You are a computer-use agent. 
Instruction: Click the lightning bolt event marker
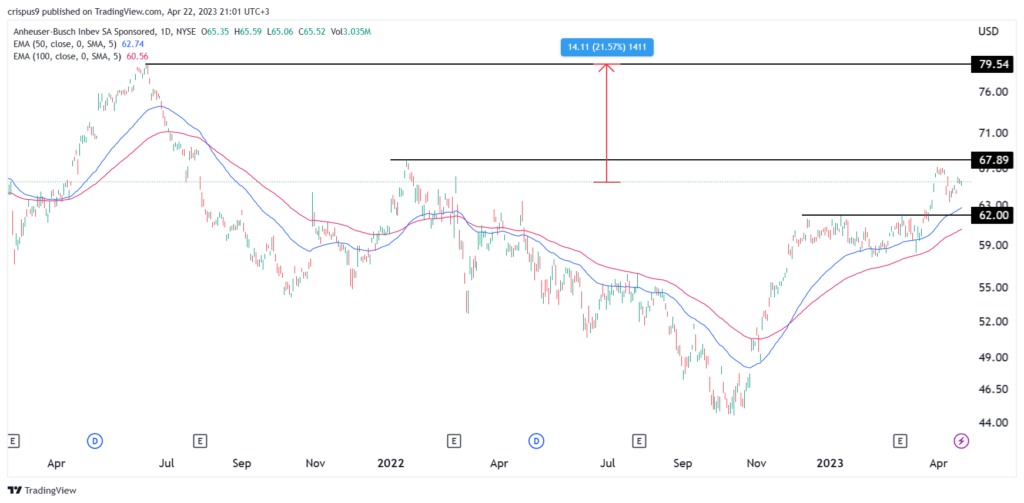click(x=961, y=442)
